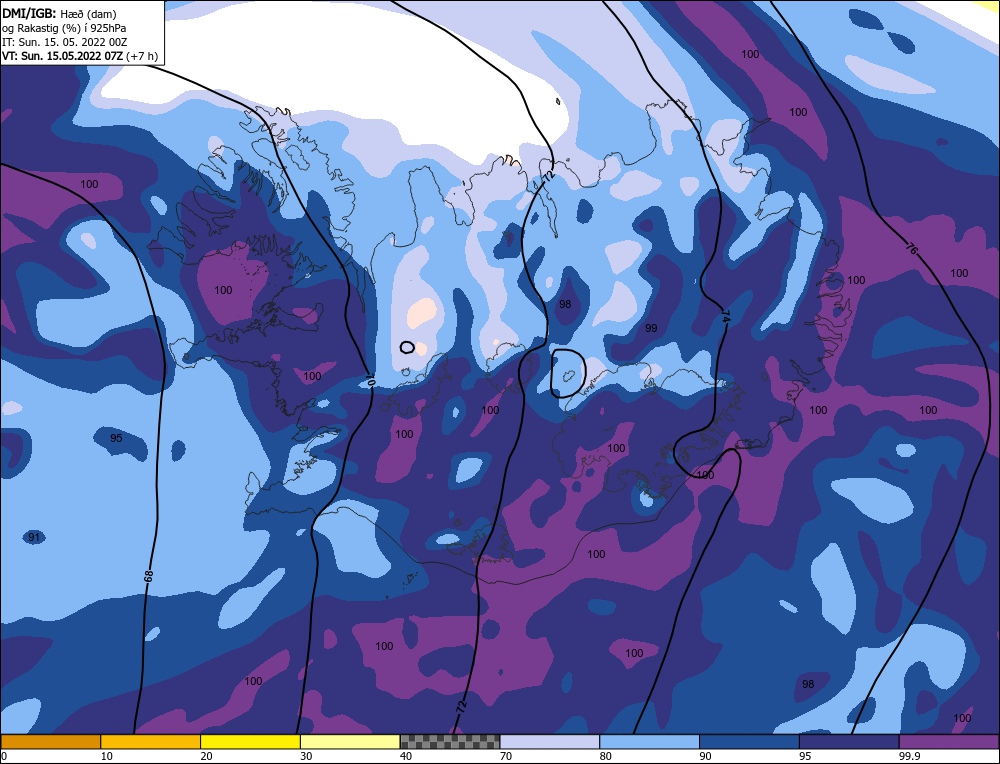
Task: Select the dark indigo 95–99.9 legend swatch
Action: 849,742
